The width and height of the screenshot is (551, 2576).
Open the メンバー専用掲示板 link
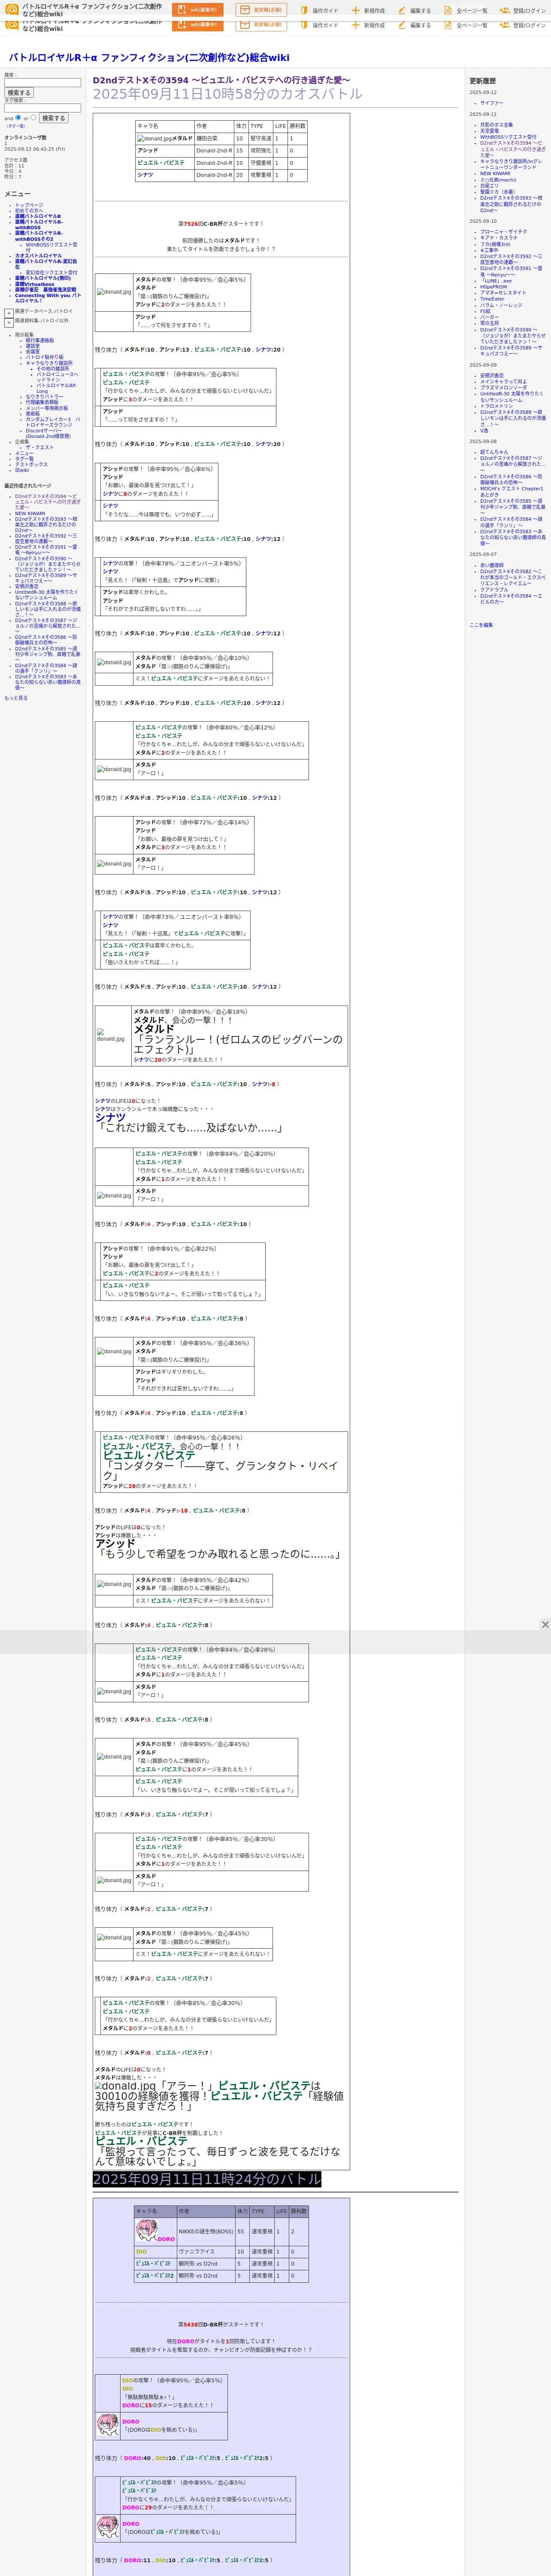(x=47, y=408)
